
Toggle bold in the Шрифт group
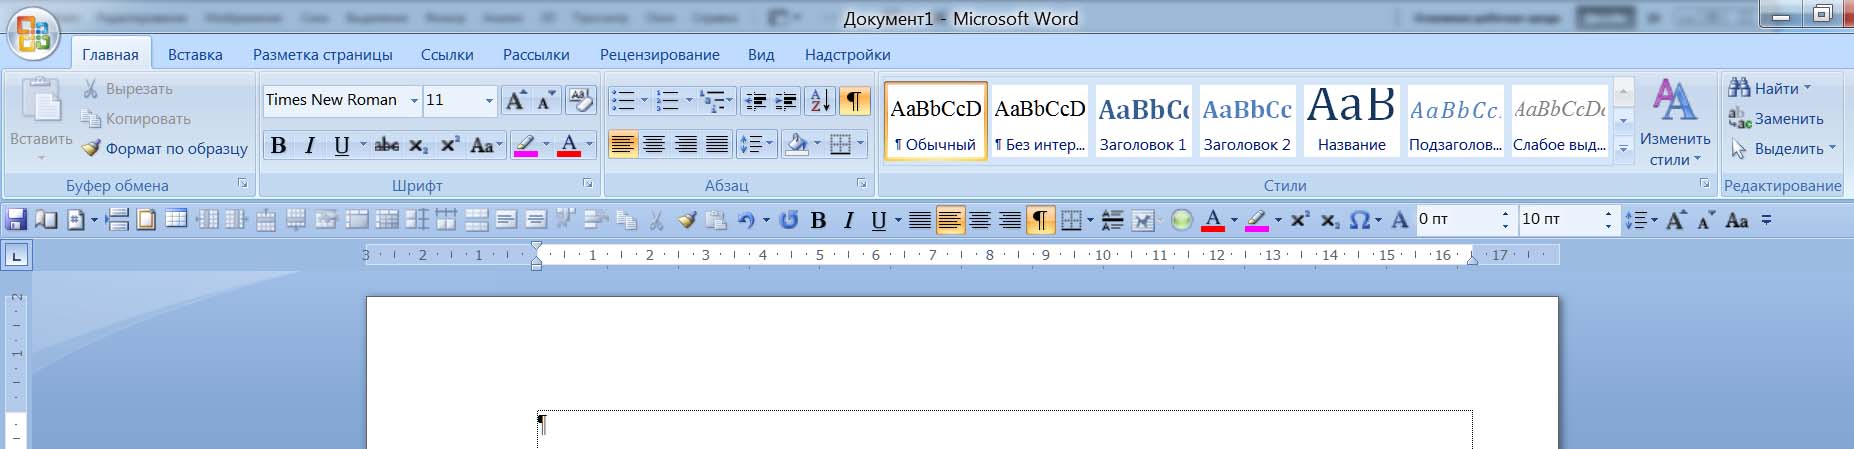tap(279, 146)
